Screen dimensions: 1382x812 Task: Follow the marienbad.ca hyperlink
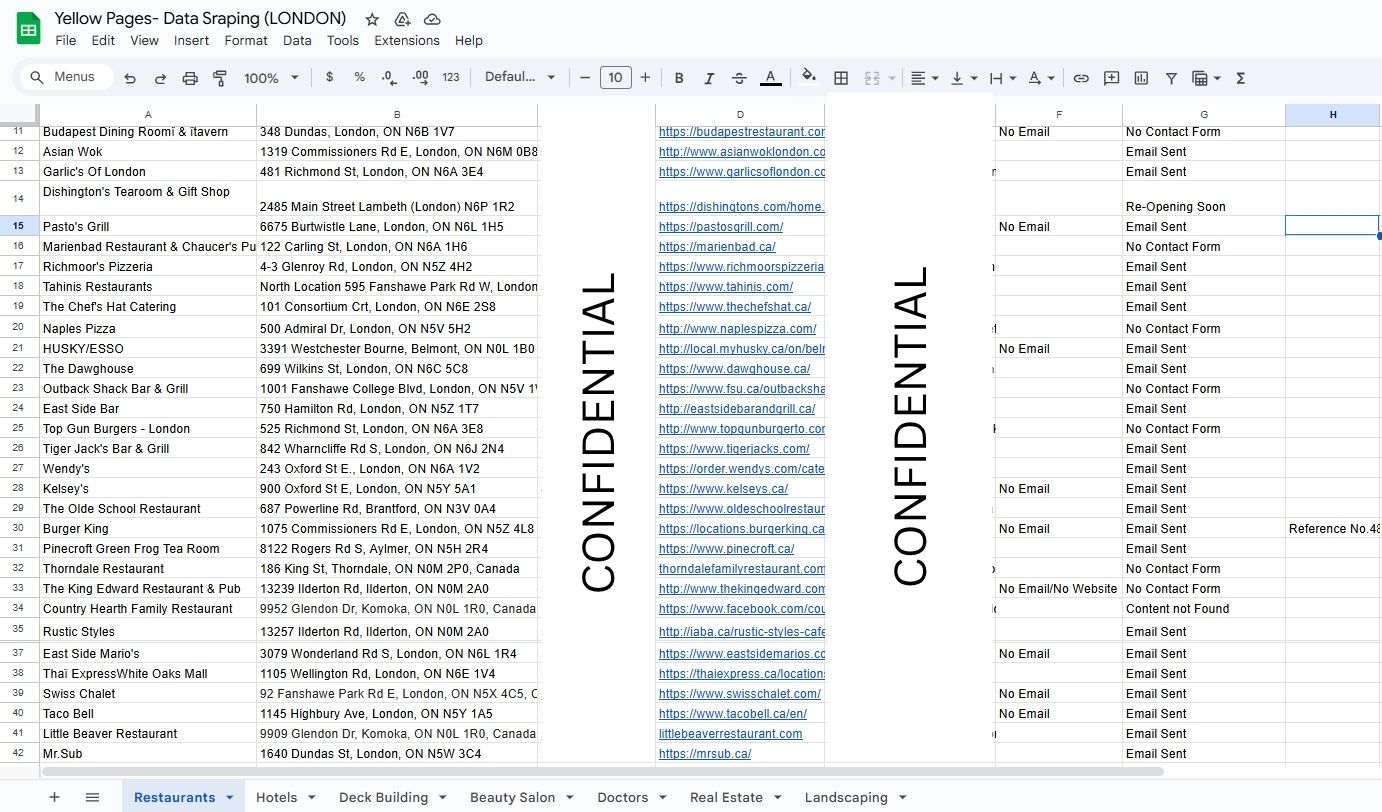[716, 247]
